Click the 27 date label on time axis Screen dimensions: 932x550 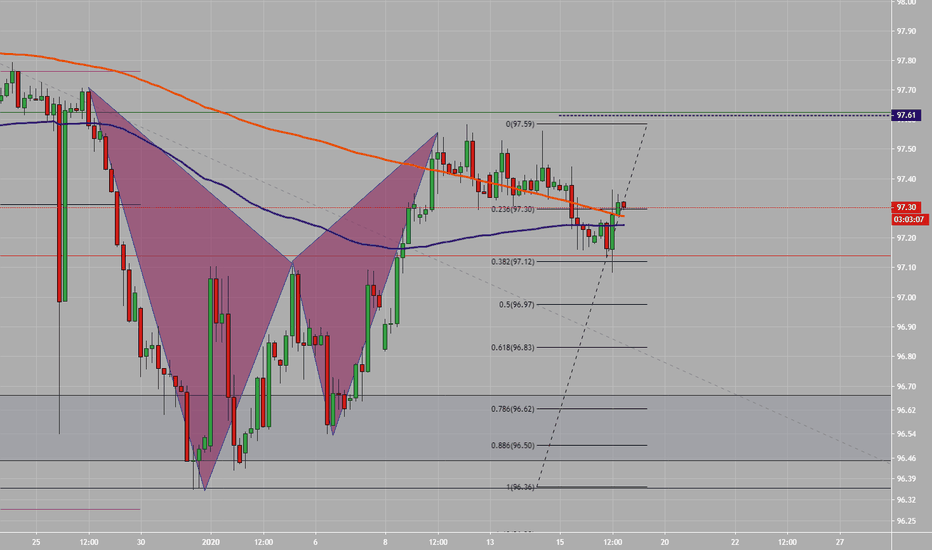(840, 542)
